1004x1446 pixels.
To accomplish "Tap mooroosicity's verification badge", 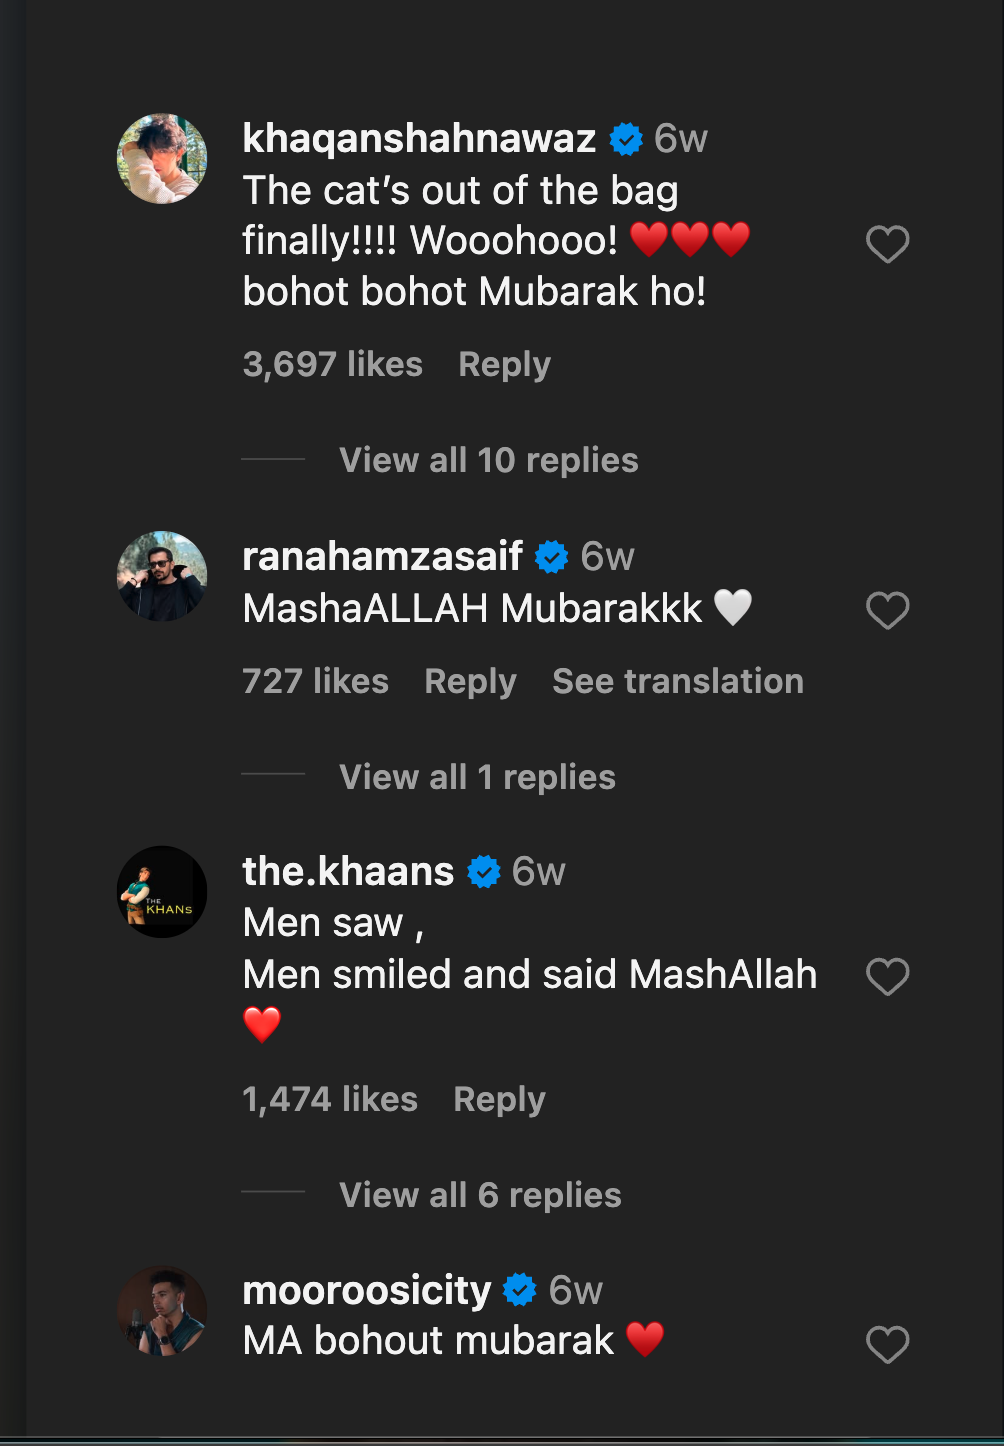I will (521, 1290).
